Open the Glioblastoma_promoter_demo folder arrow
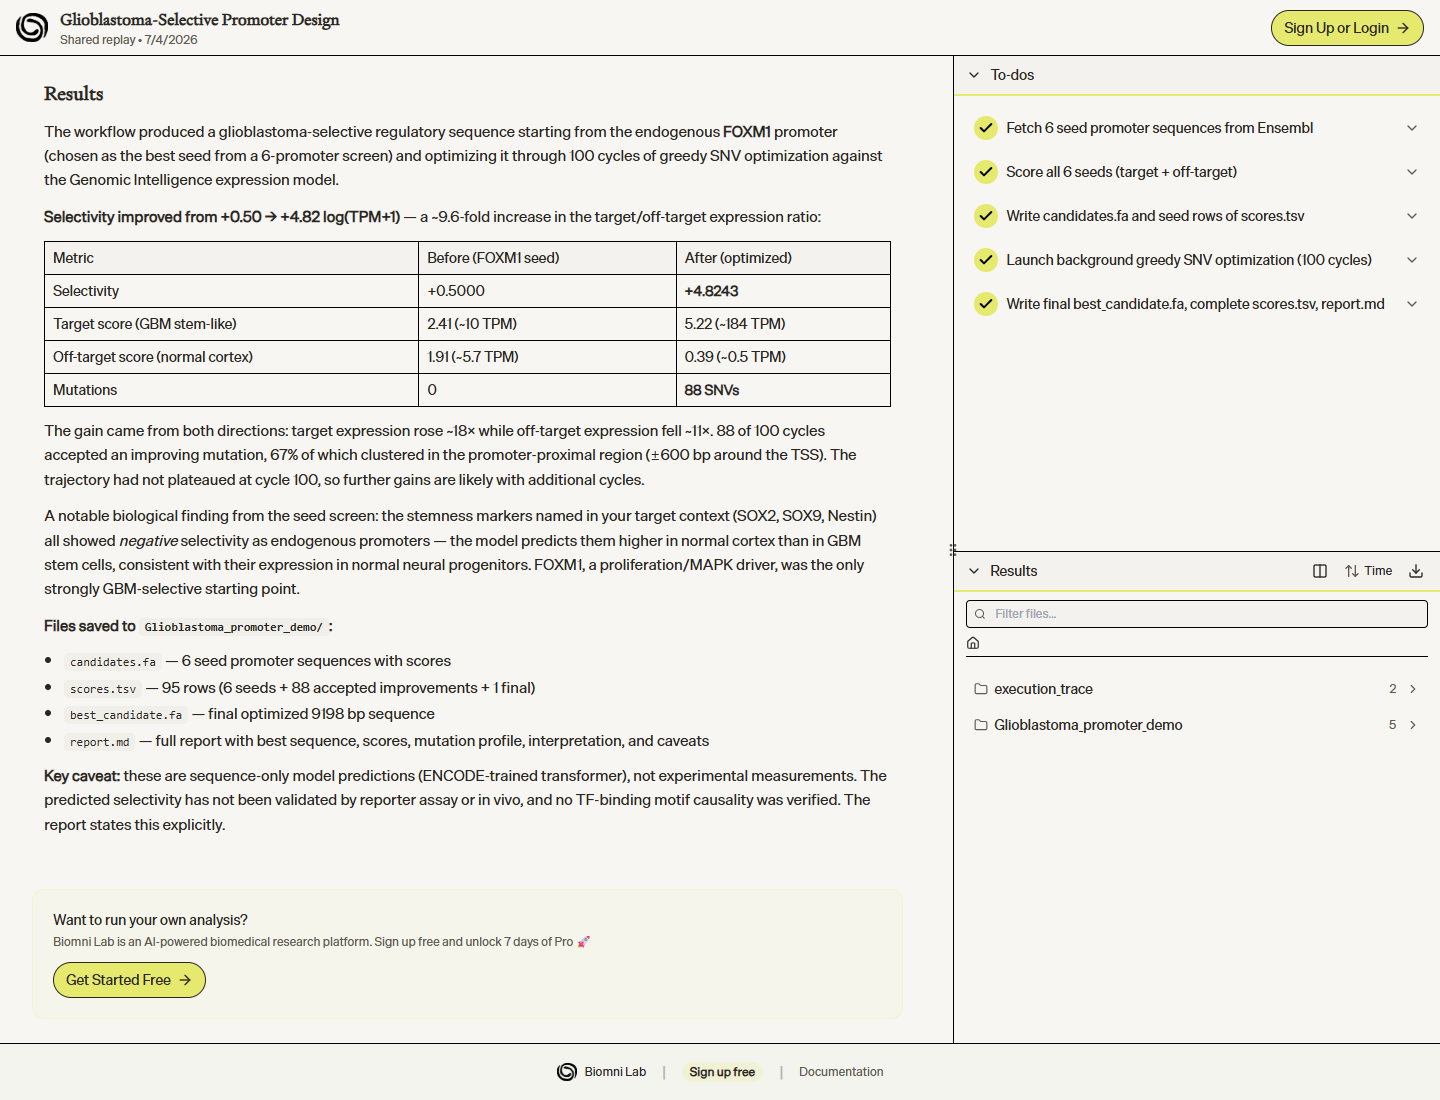Image resolution: width=1440 pixels, height=1100 pixels. pos(1413,725)
